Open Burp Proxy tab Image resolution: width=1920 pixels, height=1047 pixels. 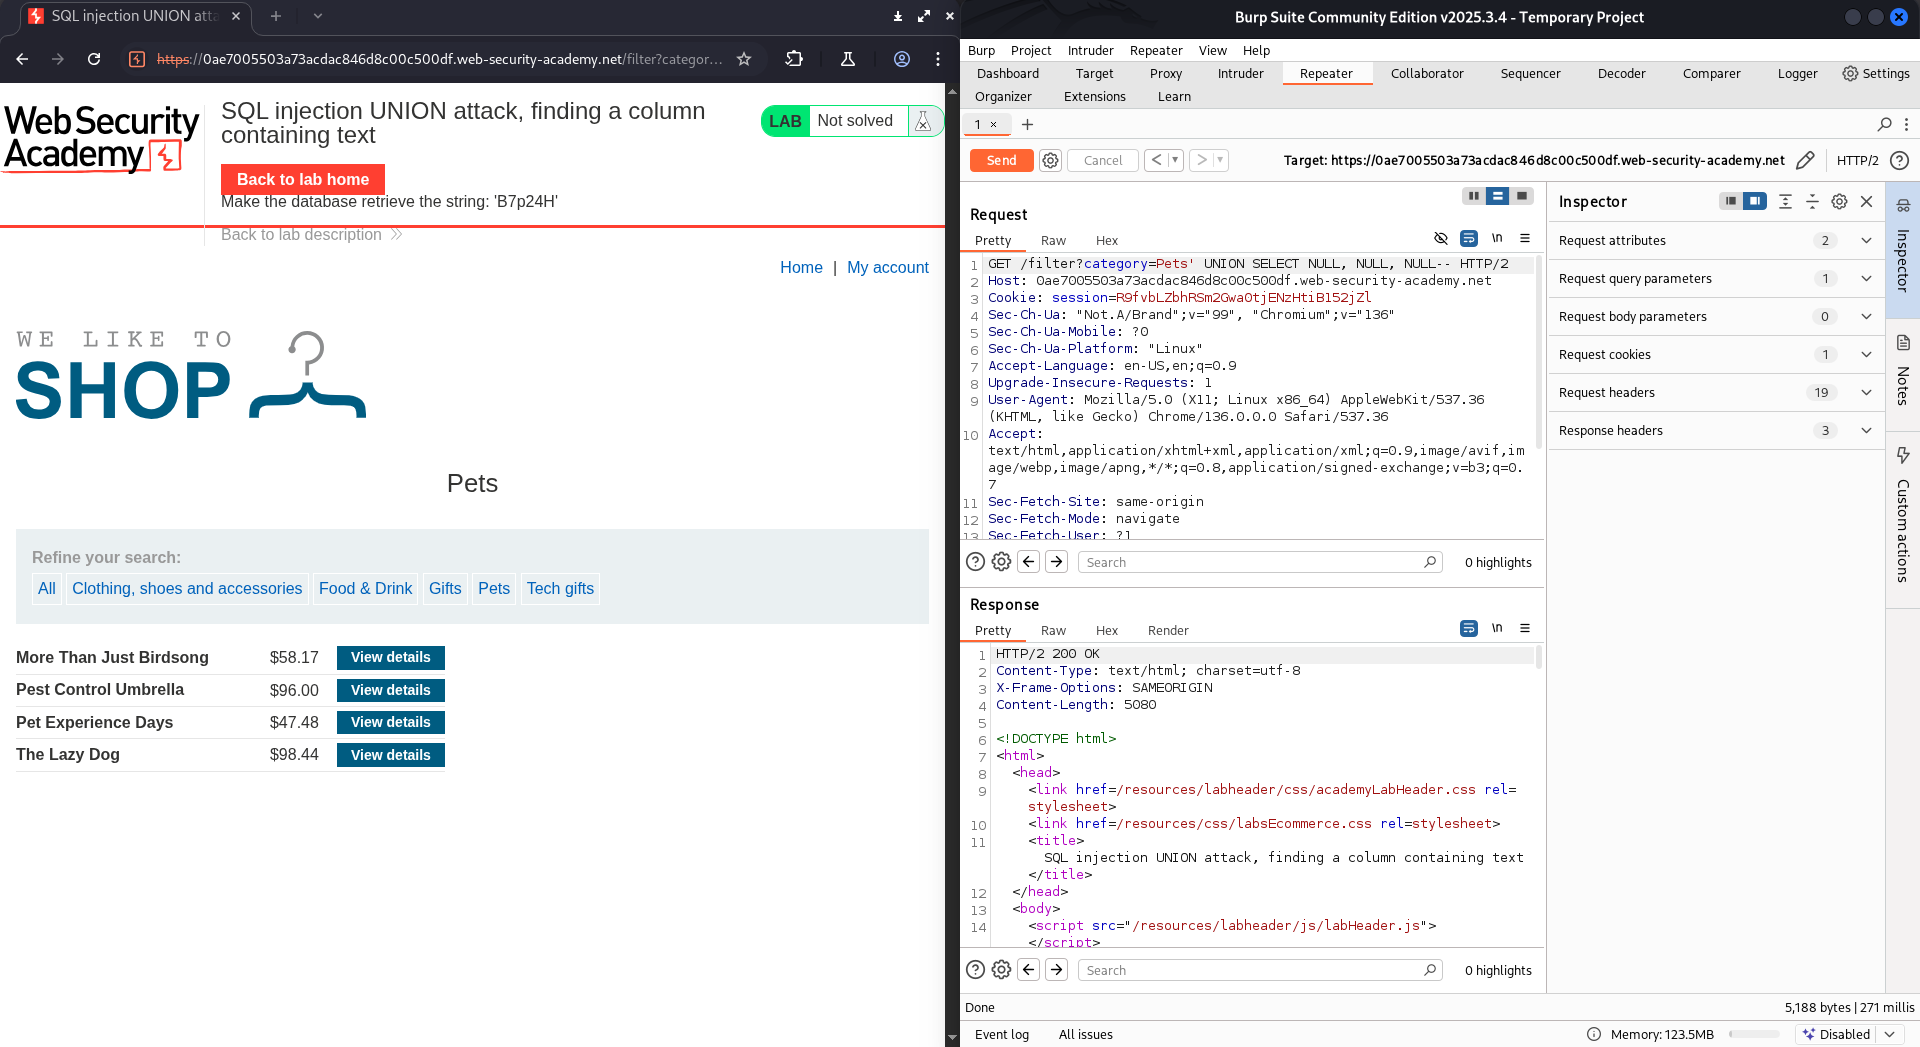click(1165, 73)
